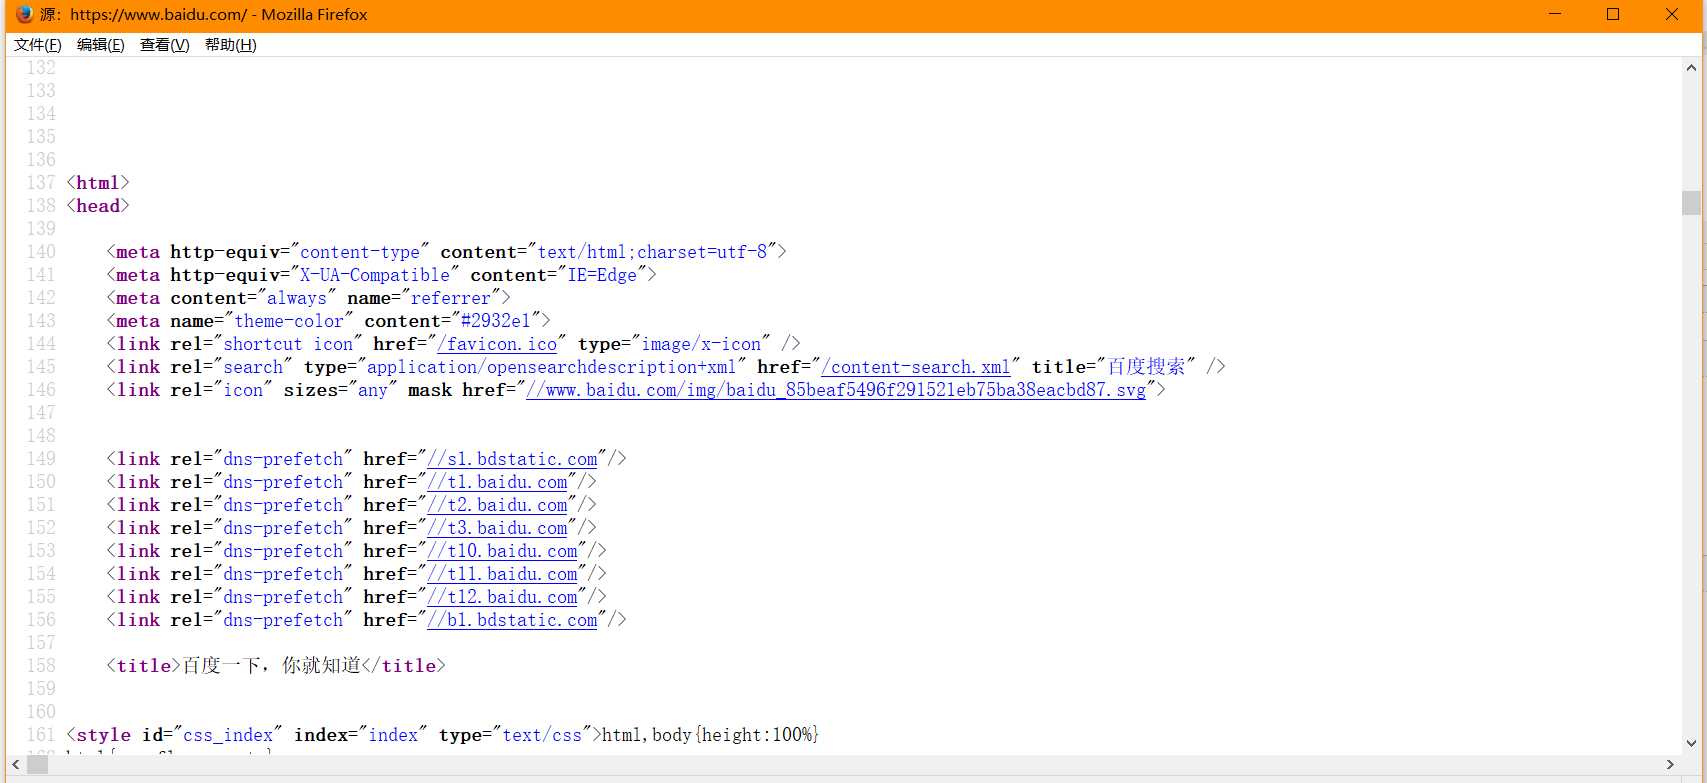
Task: Click line number 140
Action: coord(41,252)
